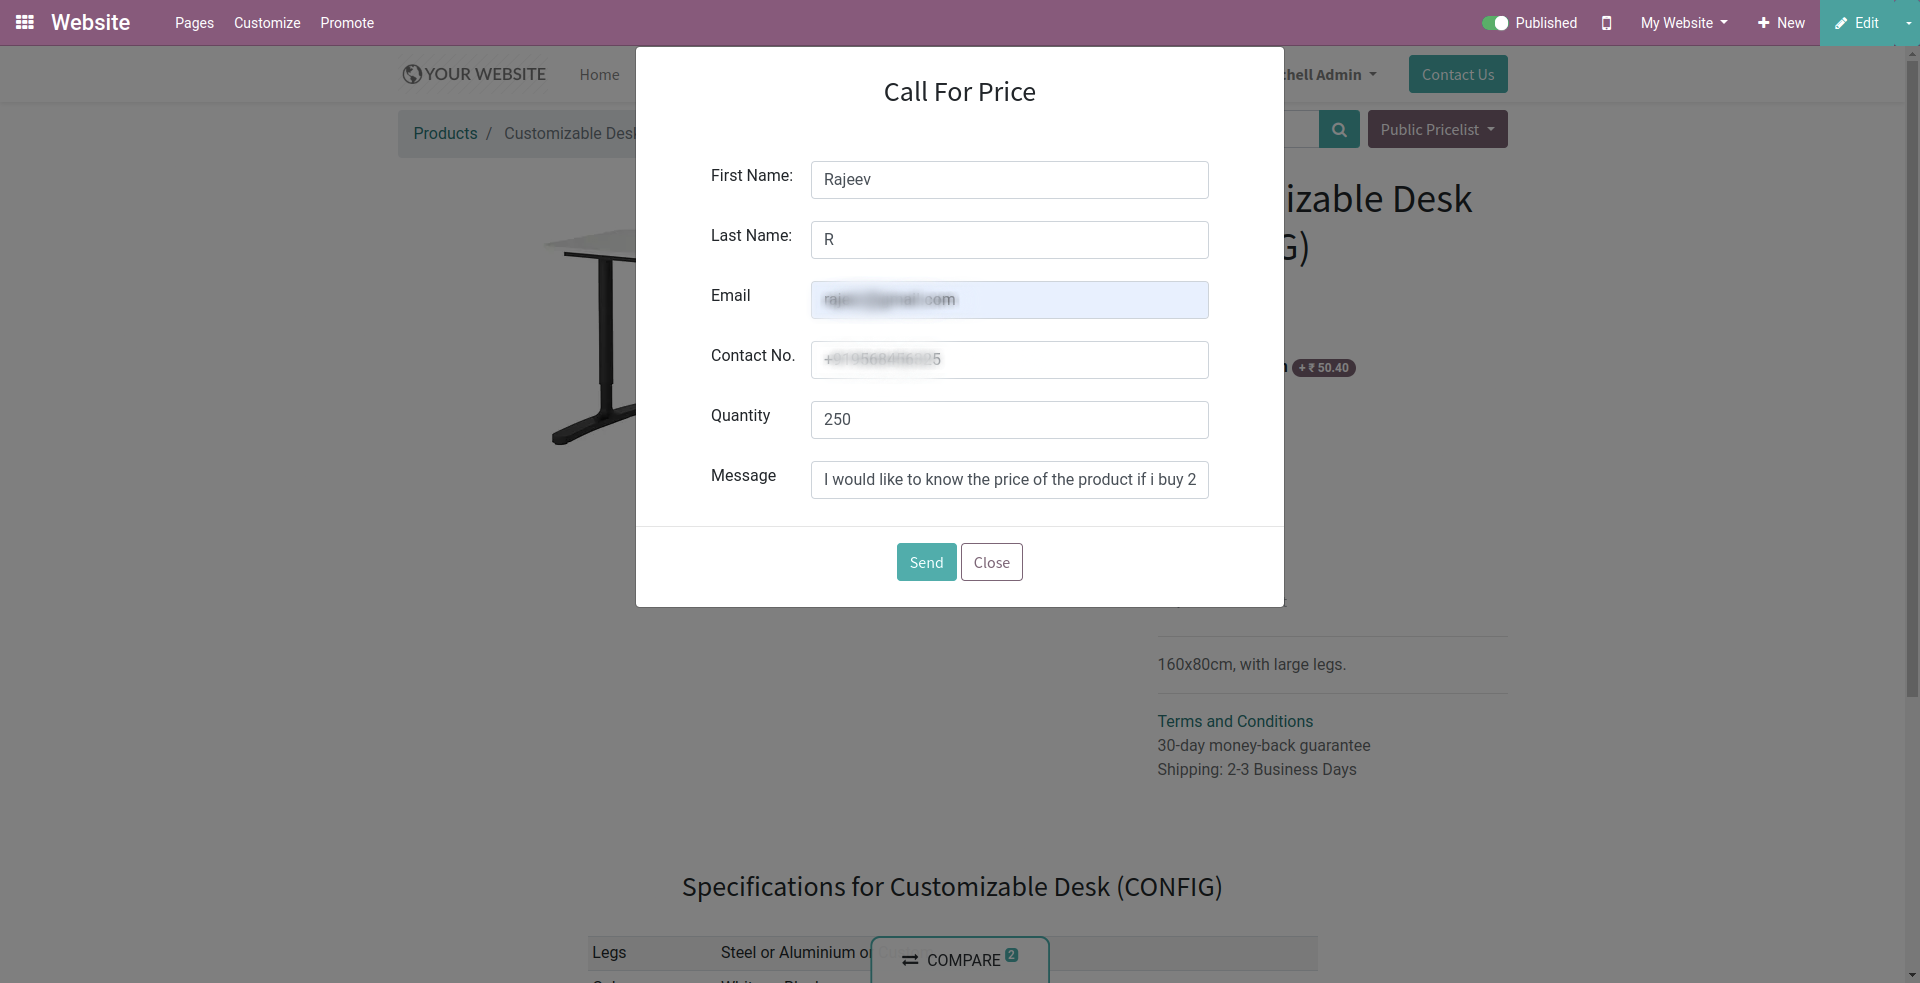Open the Promote menu
Screen dimensions: 1920x983
click(347, 23)
